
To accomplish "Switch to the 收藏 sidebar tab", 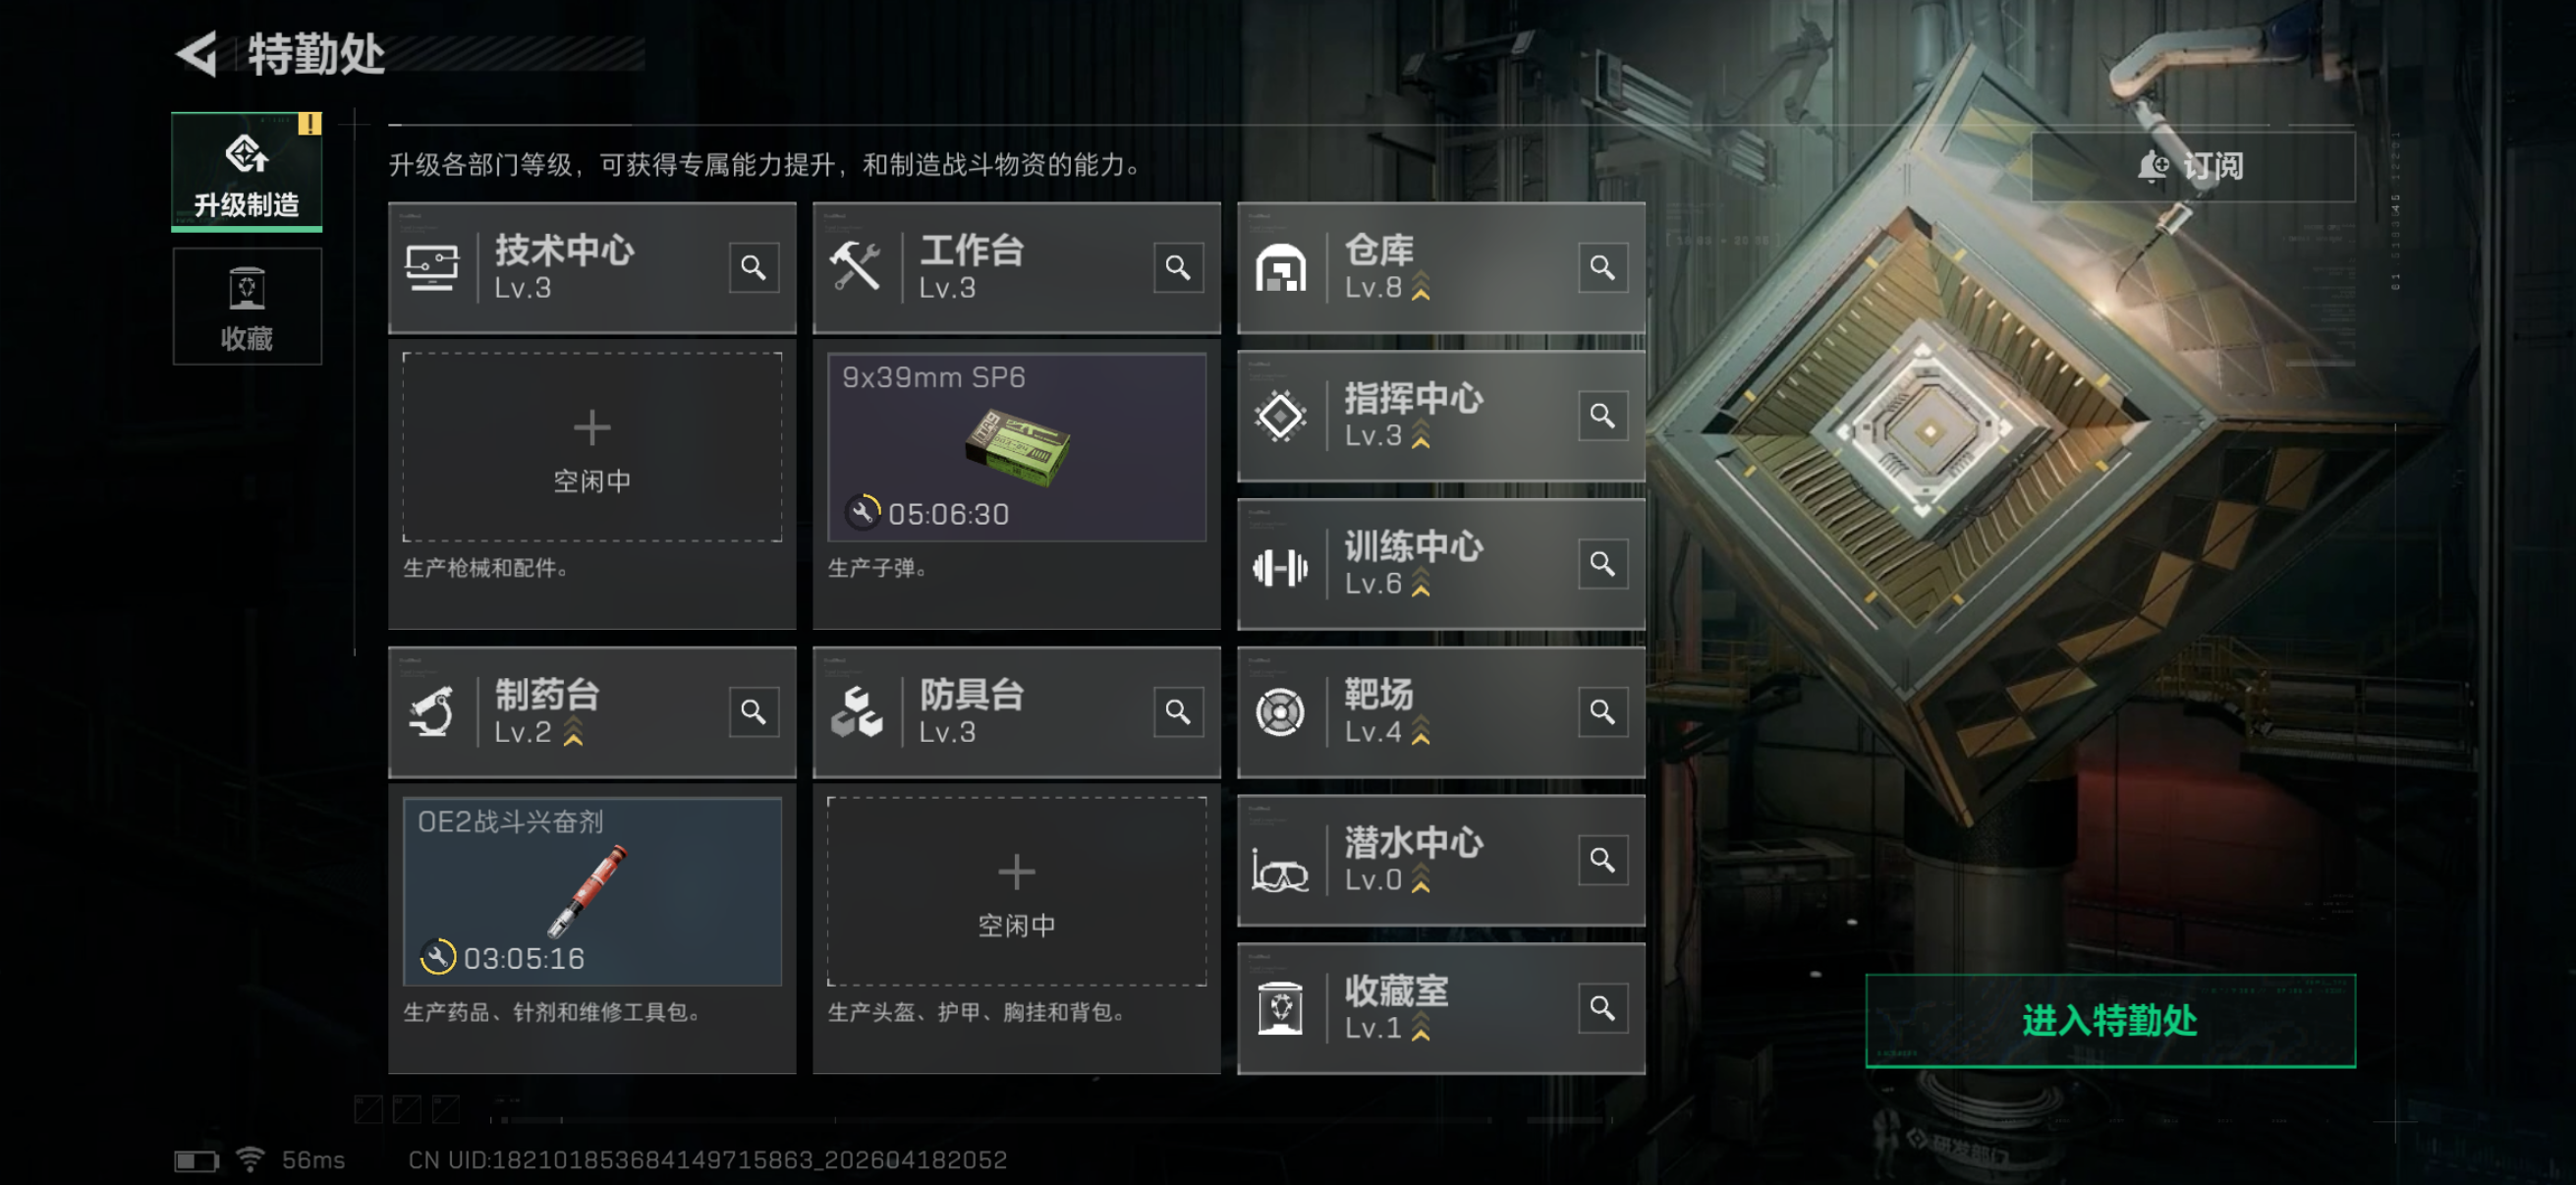I will tap(247, 306).
